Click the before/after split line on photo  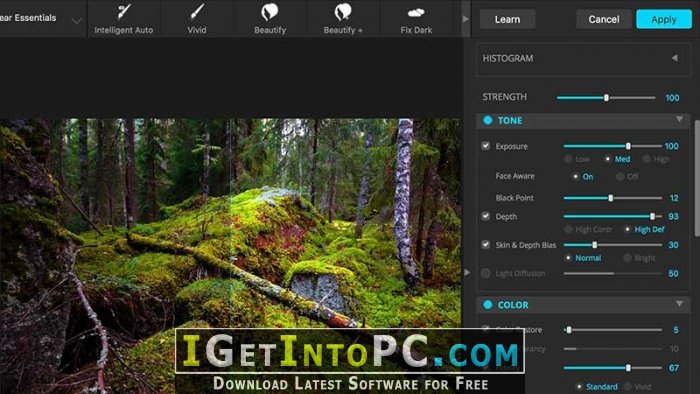pos(230,223)
